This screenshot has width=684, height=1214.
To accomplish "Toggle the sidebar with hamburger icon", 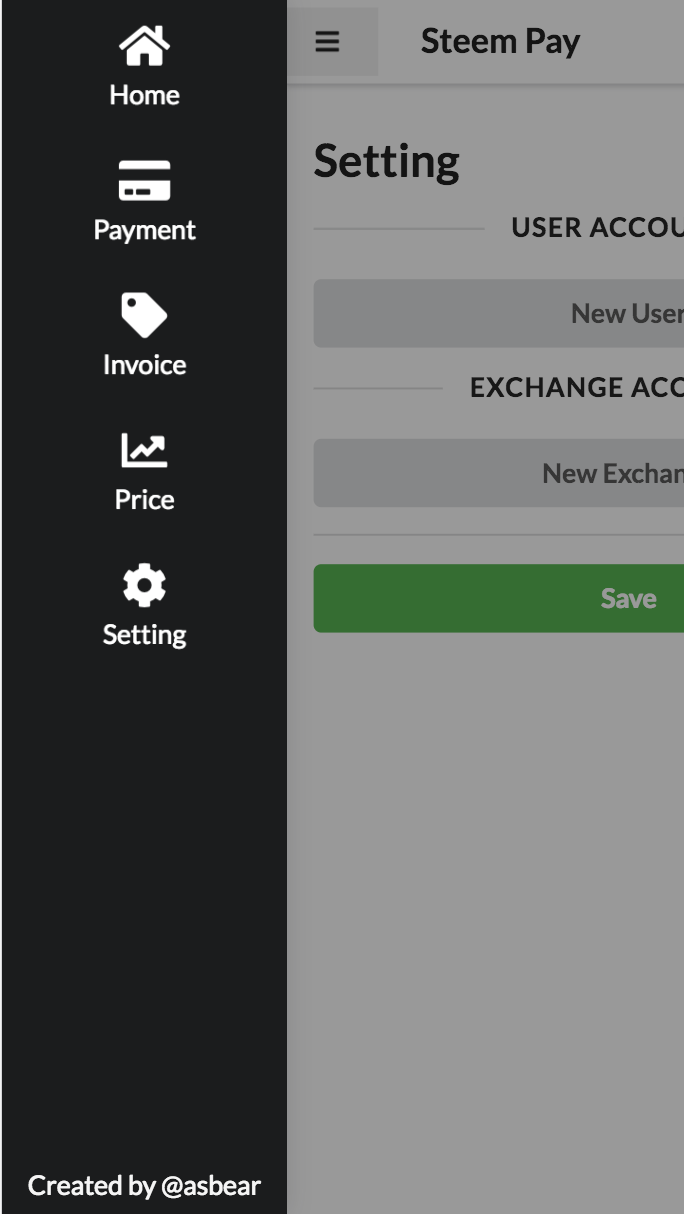I will [327, 42].
